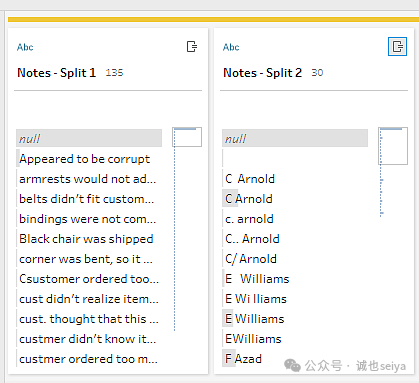The width and height of the screenshot is (419, 383).
Task: Select the Notes - Split 2 field name
Action: coord(263,73)
